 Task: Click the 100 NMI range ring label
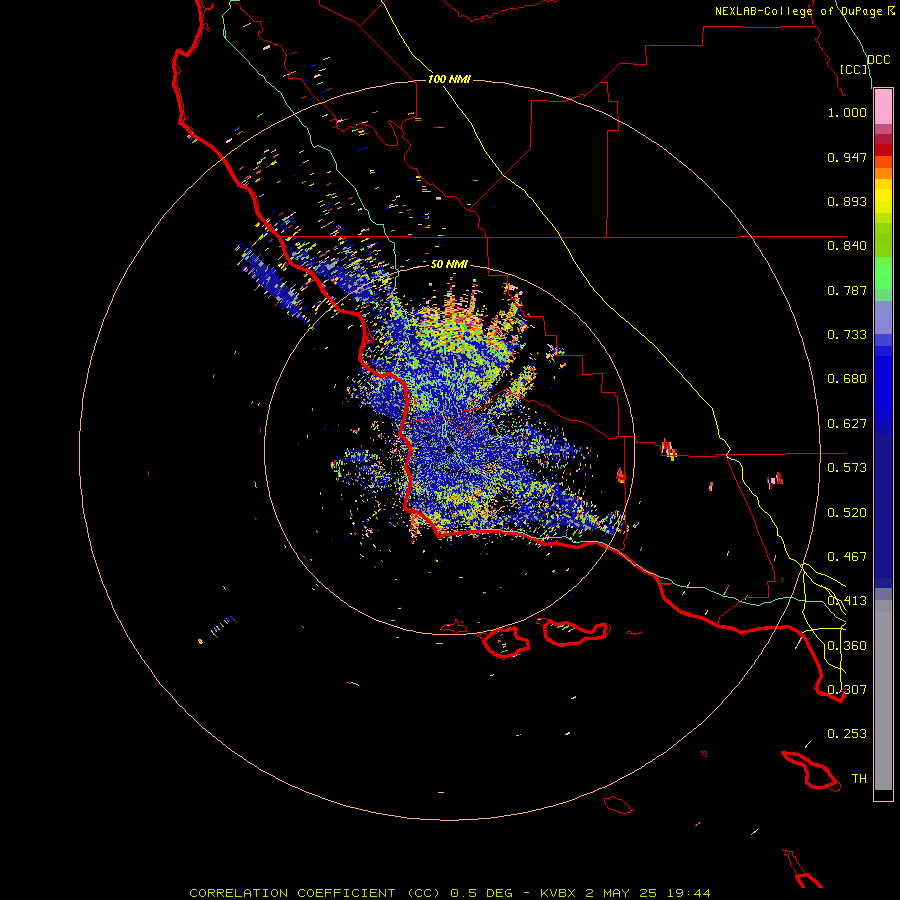(449, 79)
